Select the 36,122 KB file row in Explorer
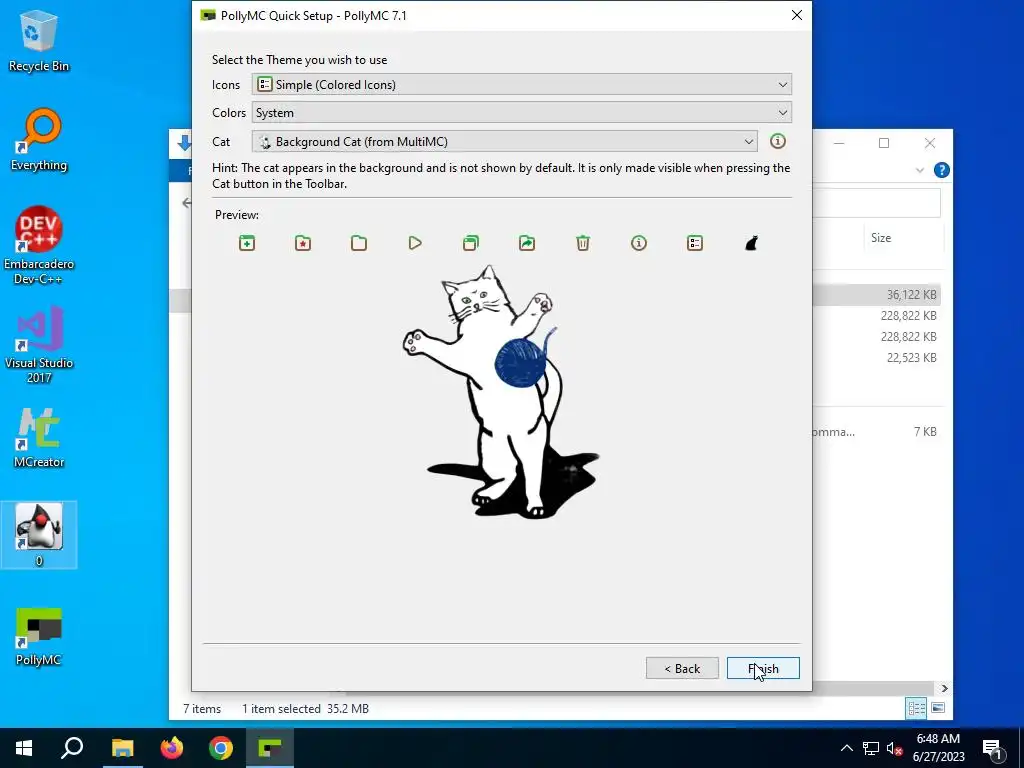This screenshot has width=1024, height=768. pos(876,295)
